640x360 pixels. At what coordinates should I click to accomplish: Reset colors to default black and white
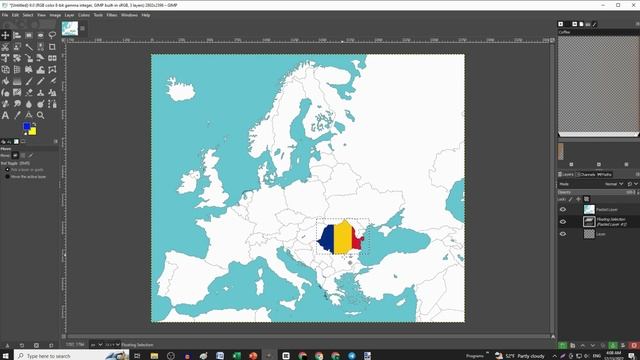click(x=25, y=133)
